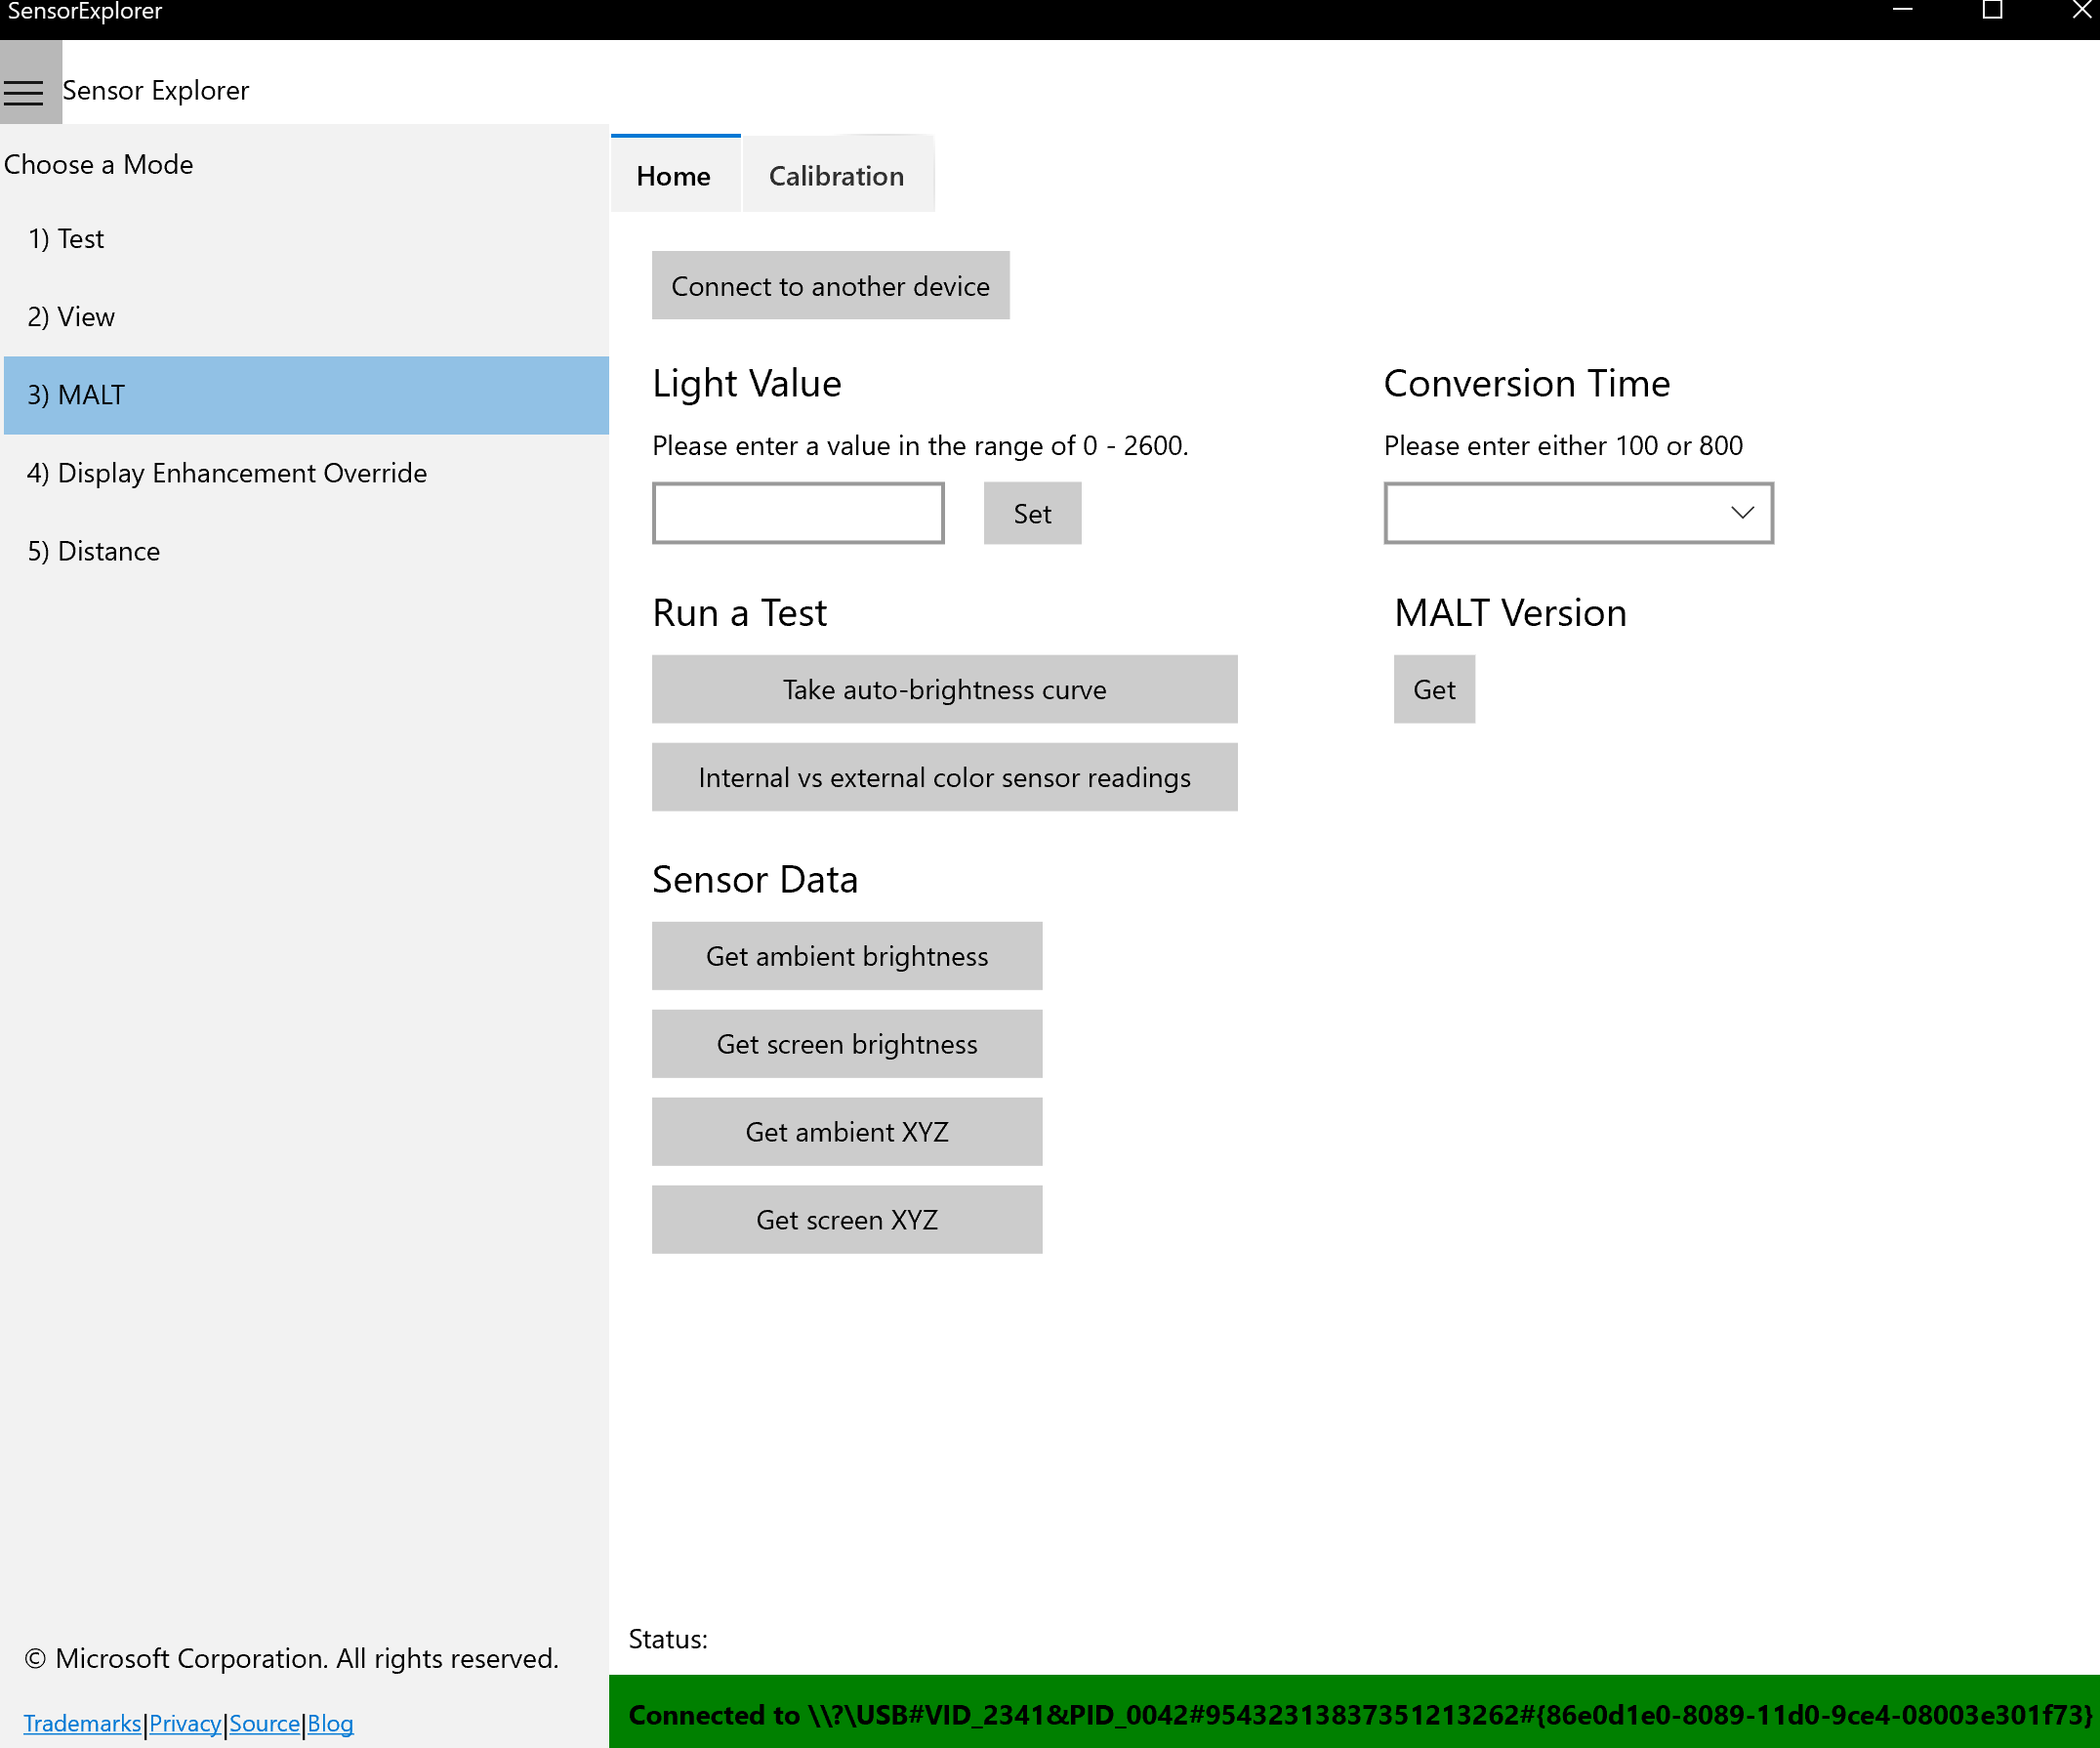Enter light value in the input field
Screen dimensions: 2100x1748
[801, 511]
